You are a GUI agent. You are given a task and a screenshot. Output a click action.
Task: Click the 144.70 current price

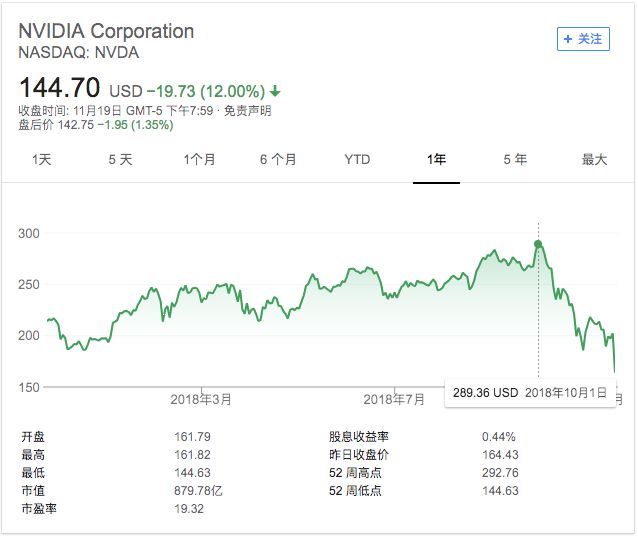[x=59, y=88]
